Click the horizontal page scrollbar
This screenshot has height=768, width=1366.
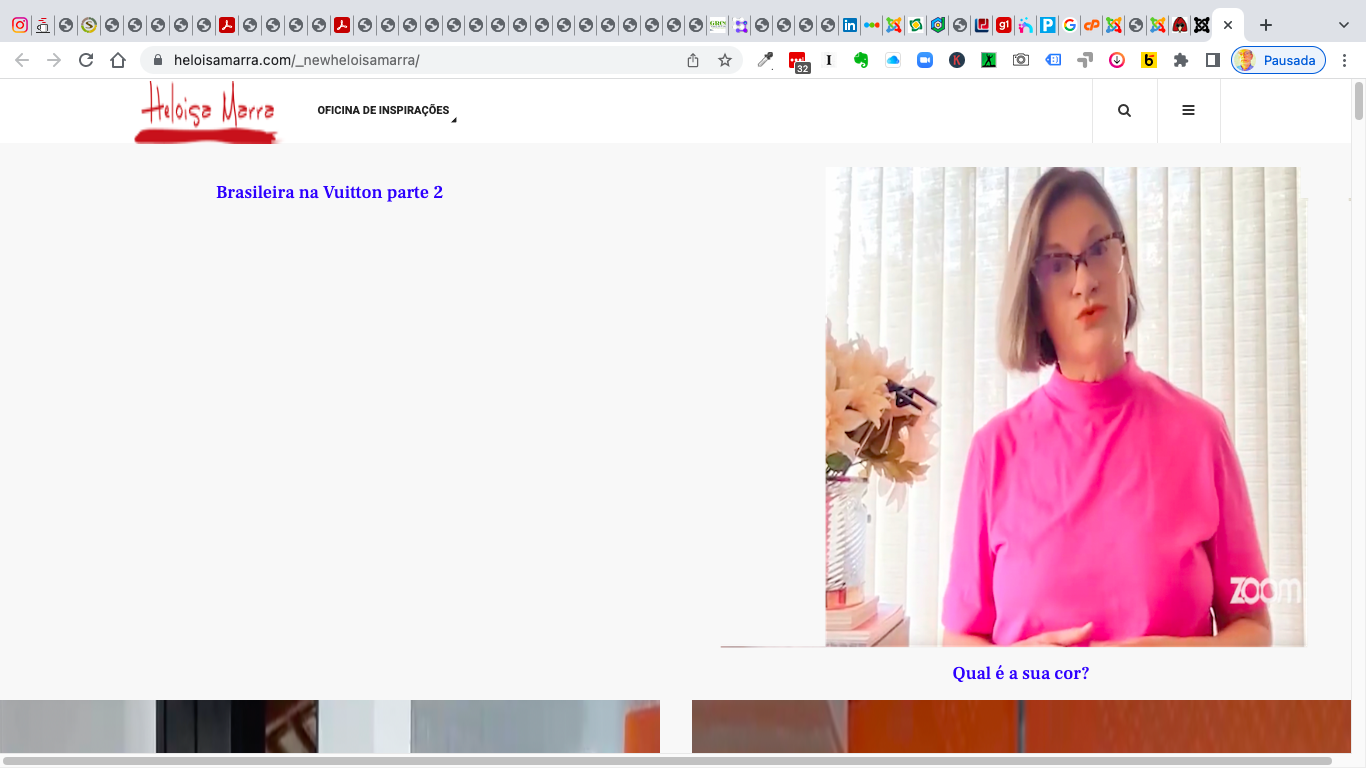point(667,761)
